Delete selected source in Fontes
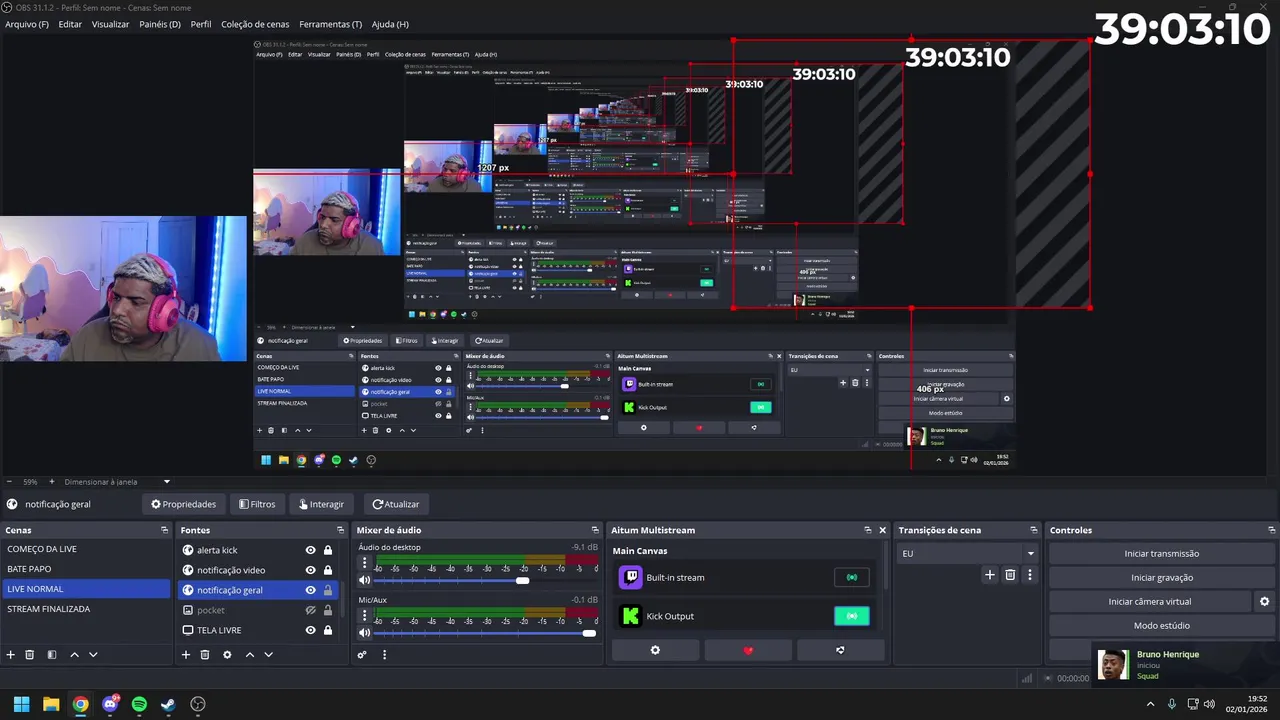Viewport: 1280px width, 720px height. [205, 655]
